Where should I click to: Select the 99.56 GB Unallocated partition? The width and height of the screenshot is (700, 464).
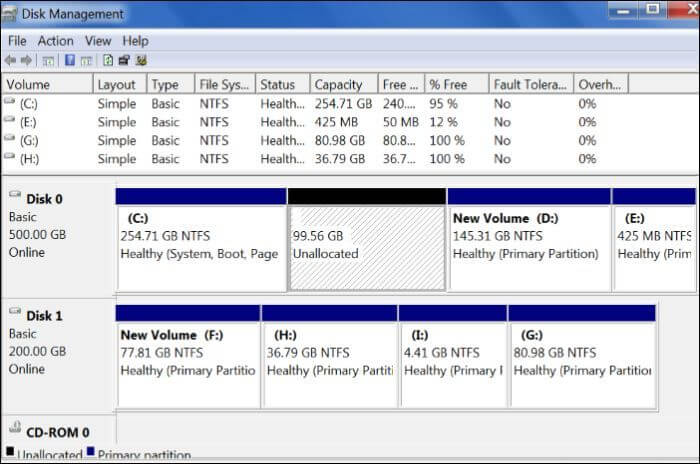(x=366, y=246)
